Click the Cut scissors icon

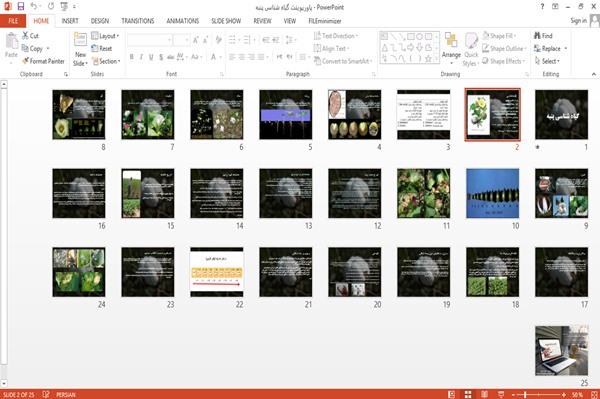point(26,36)
